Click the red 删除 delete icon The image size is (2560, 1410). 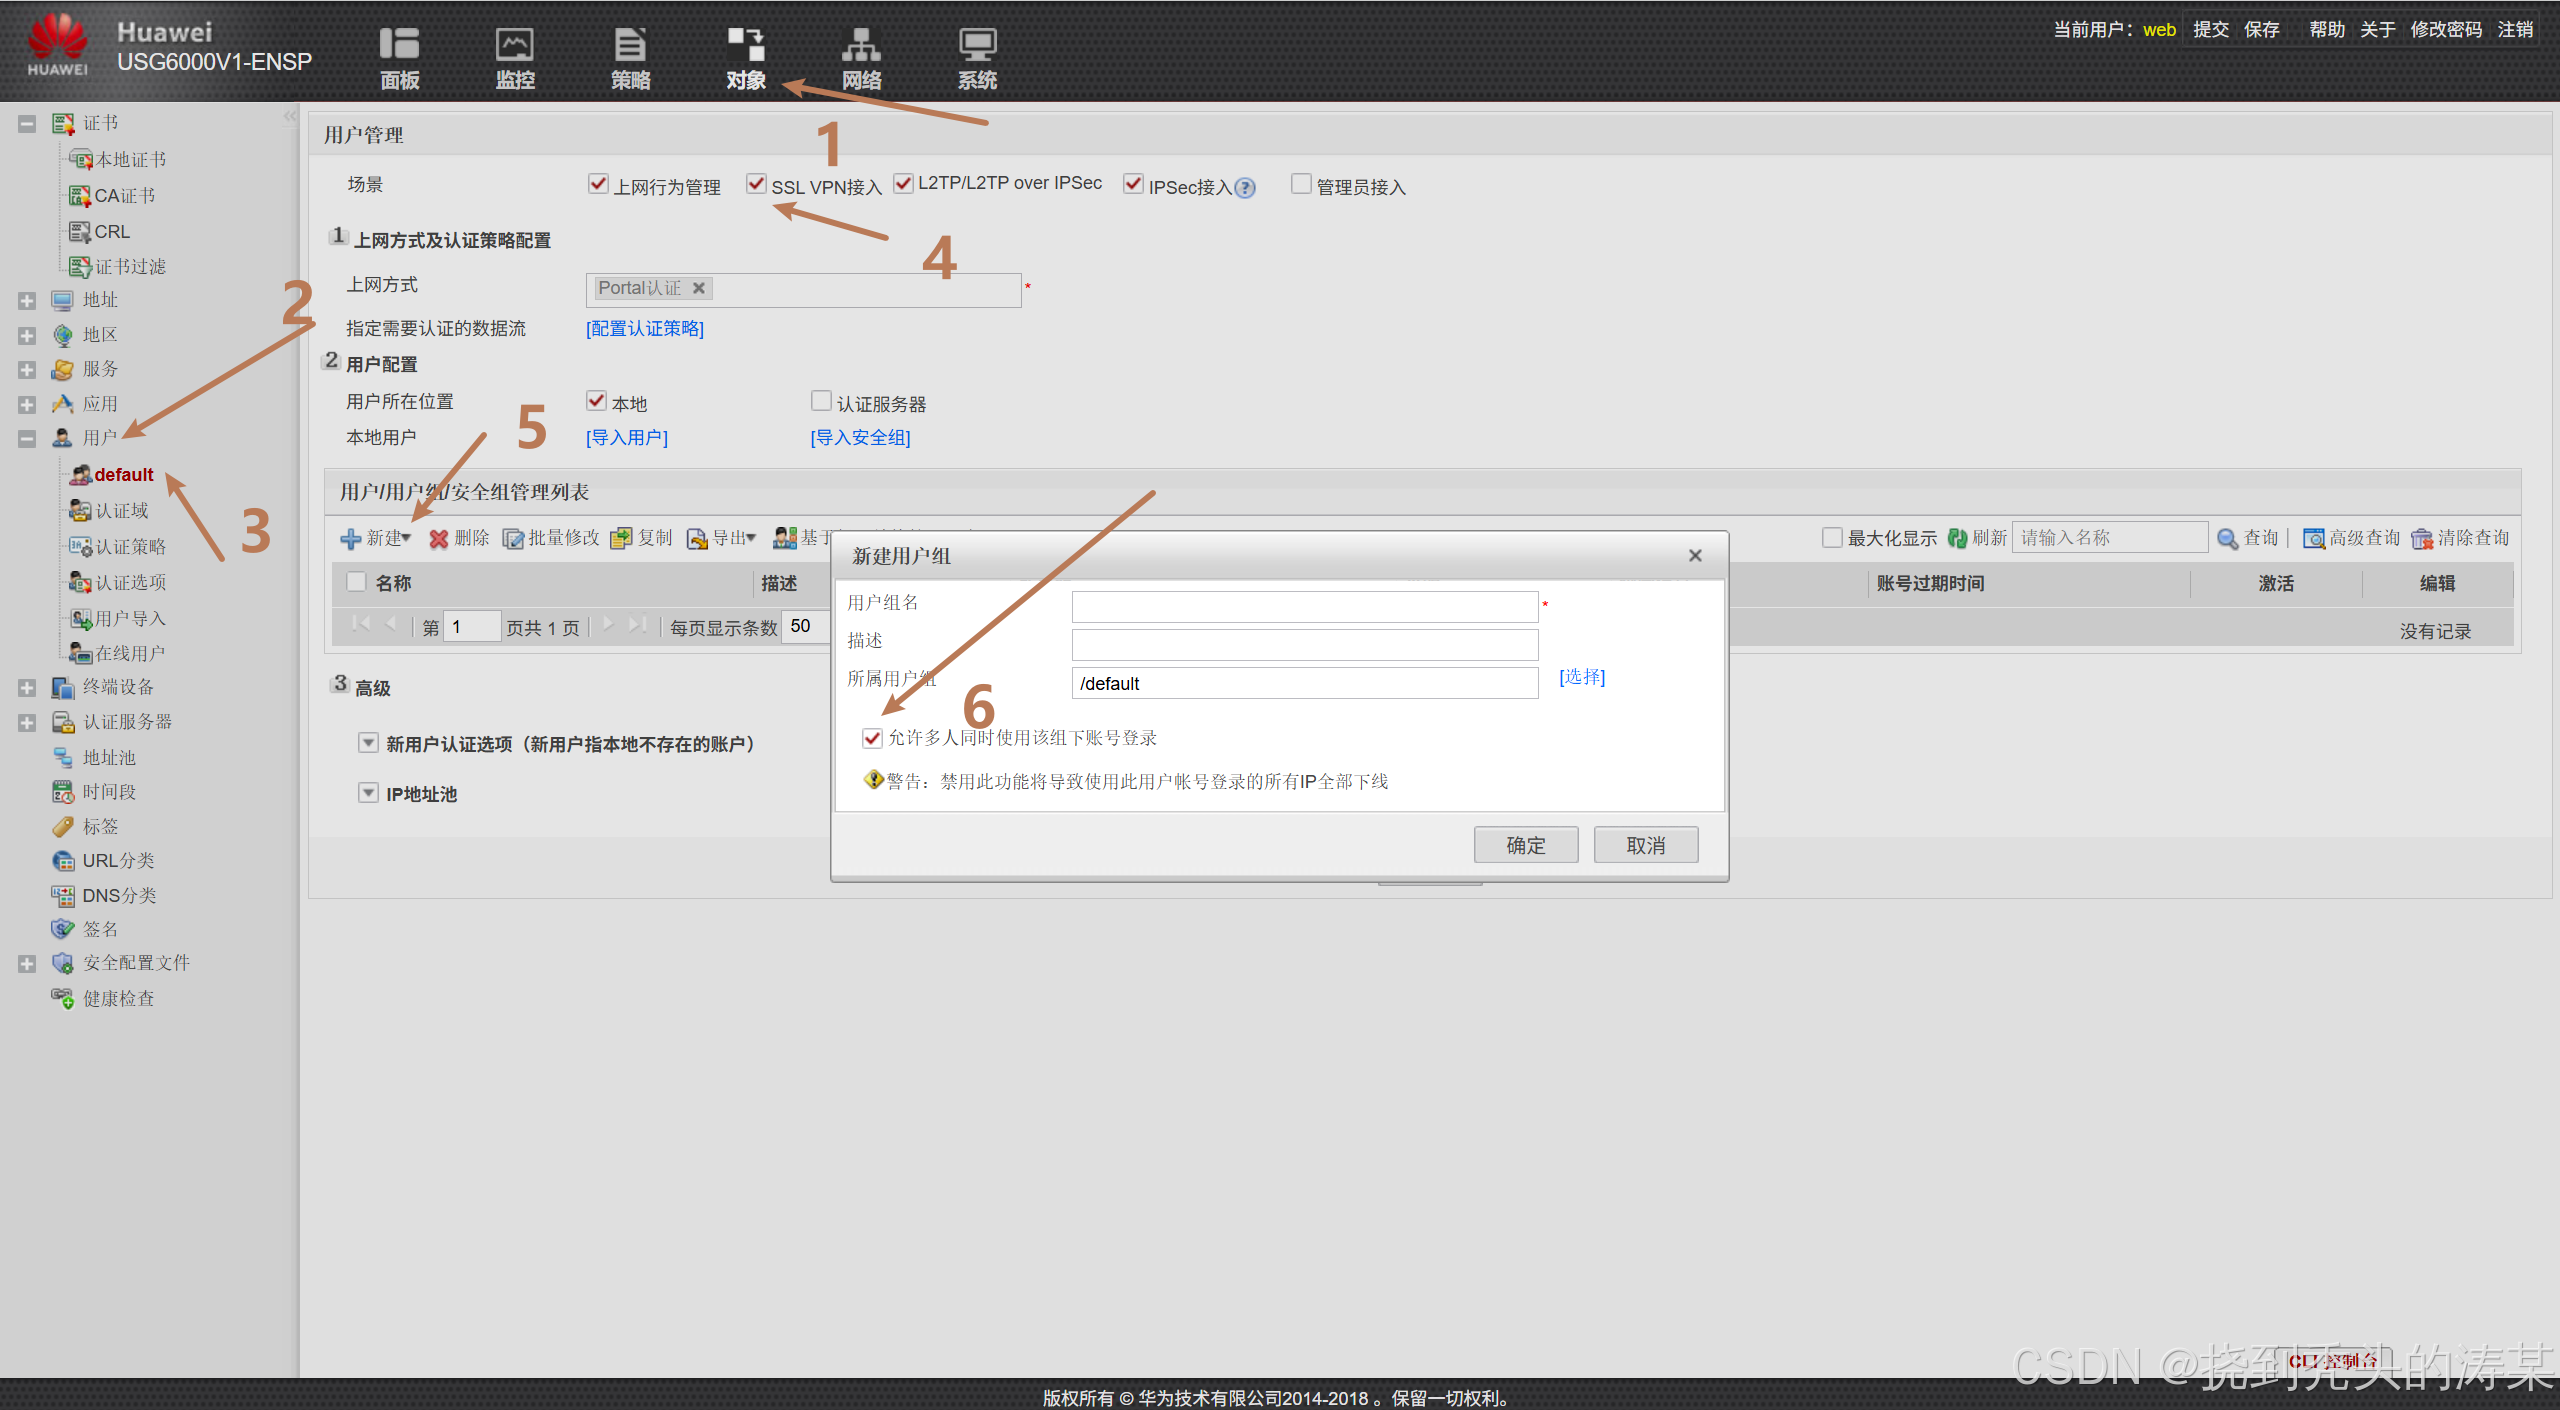[x=439, y=539]
